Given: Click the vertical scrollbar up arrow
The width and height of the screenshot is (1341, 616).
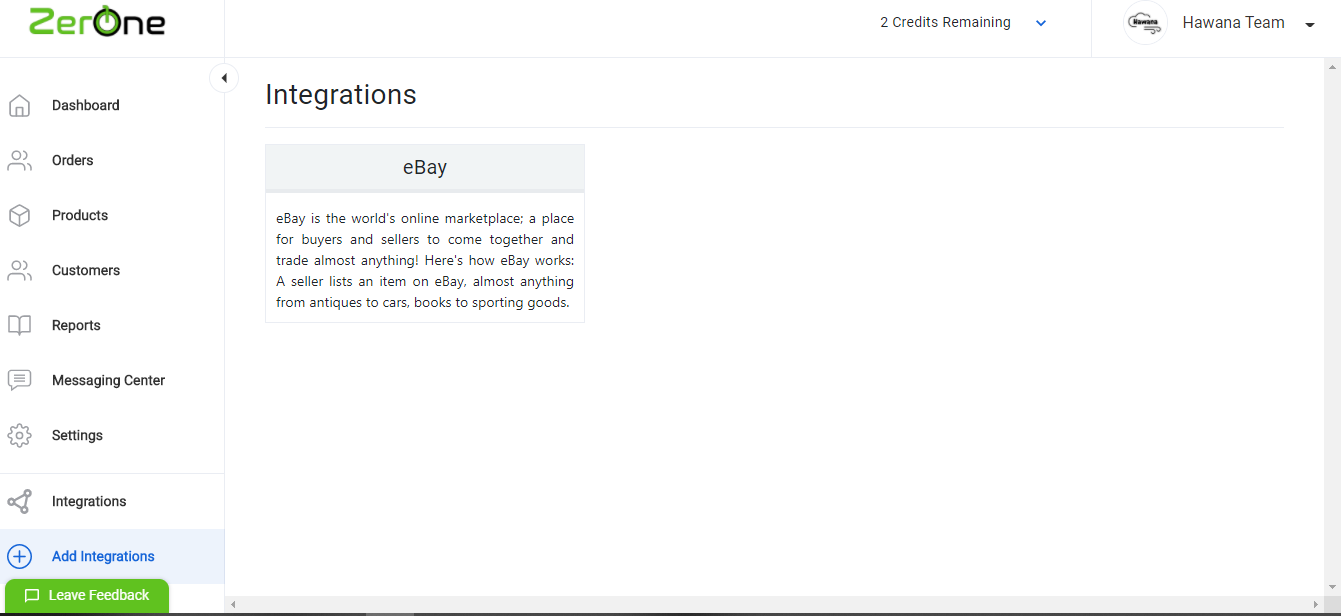Looking at the screenshot, I should (1331, 67).
